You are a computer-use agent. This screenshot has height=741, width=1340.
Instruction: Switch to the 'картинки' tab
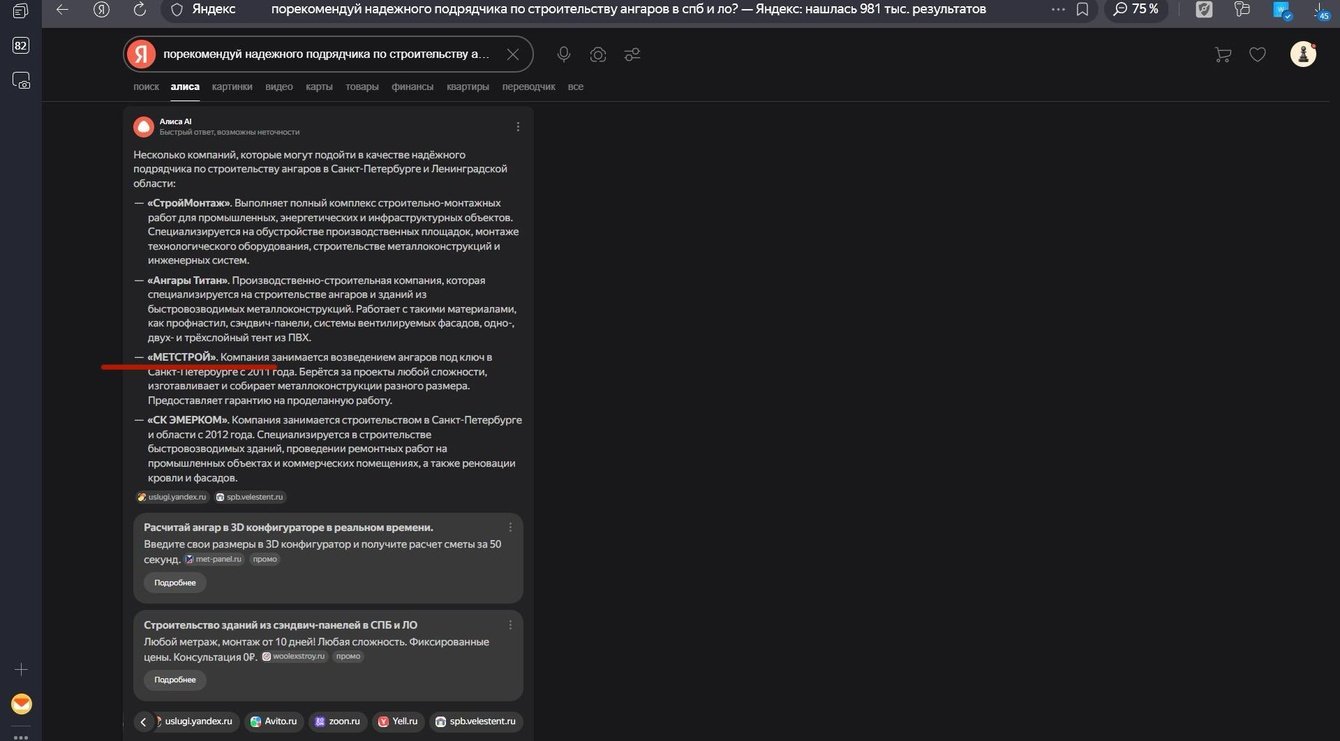[x=232, y=87]
